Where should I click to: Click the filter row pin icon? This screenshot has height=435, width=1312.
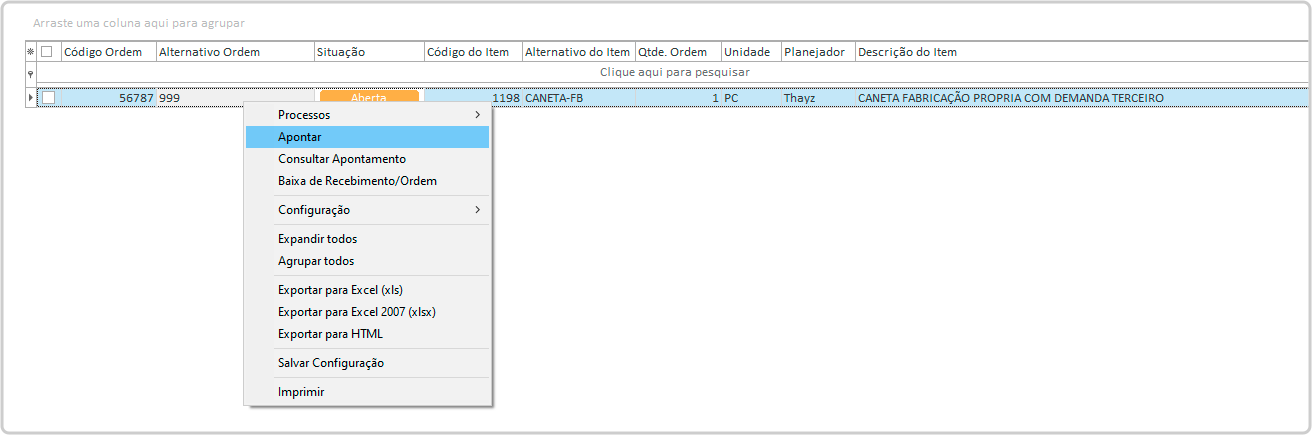30,73
